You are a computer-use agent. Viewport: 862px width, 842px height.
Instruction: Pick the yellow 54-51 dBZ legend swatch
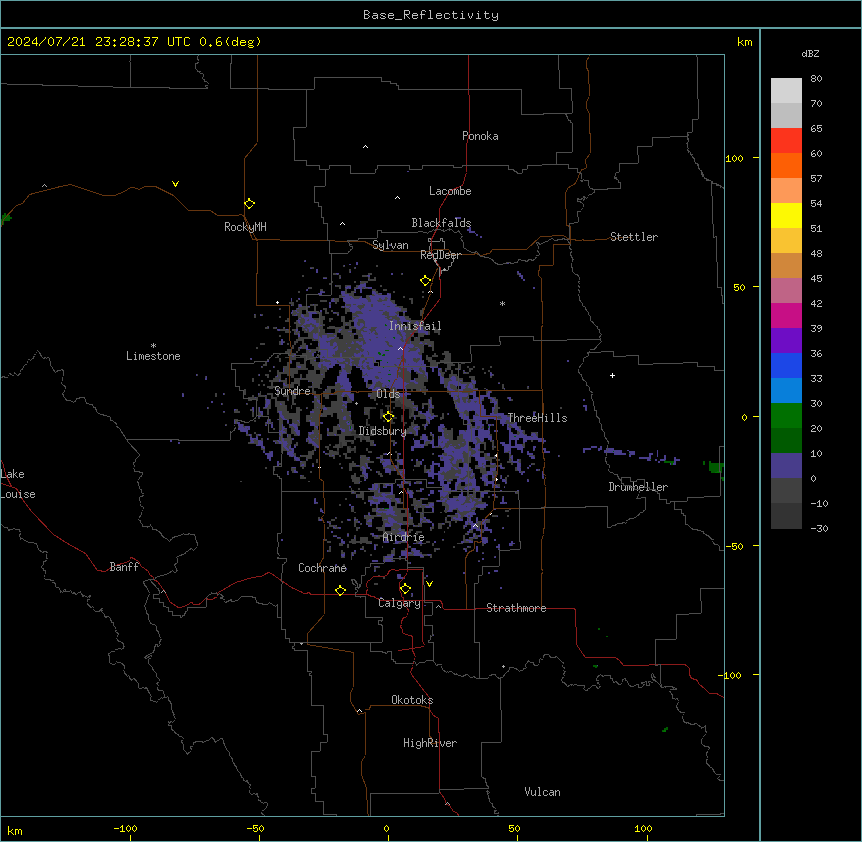coord(786,215)
